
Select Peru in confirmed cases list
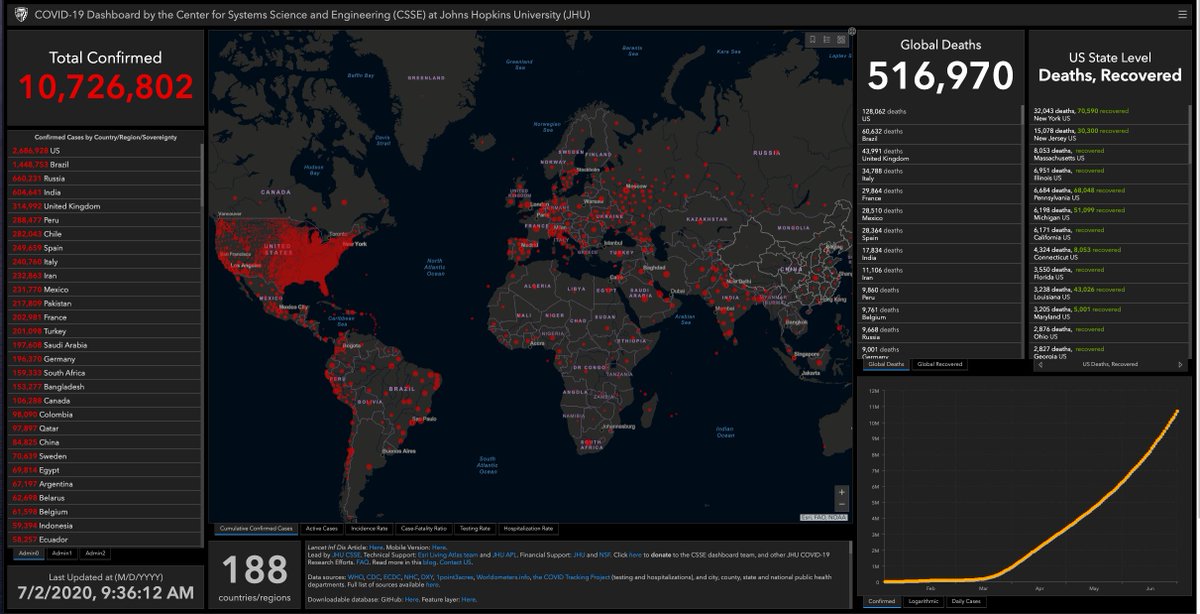105,220
